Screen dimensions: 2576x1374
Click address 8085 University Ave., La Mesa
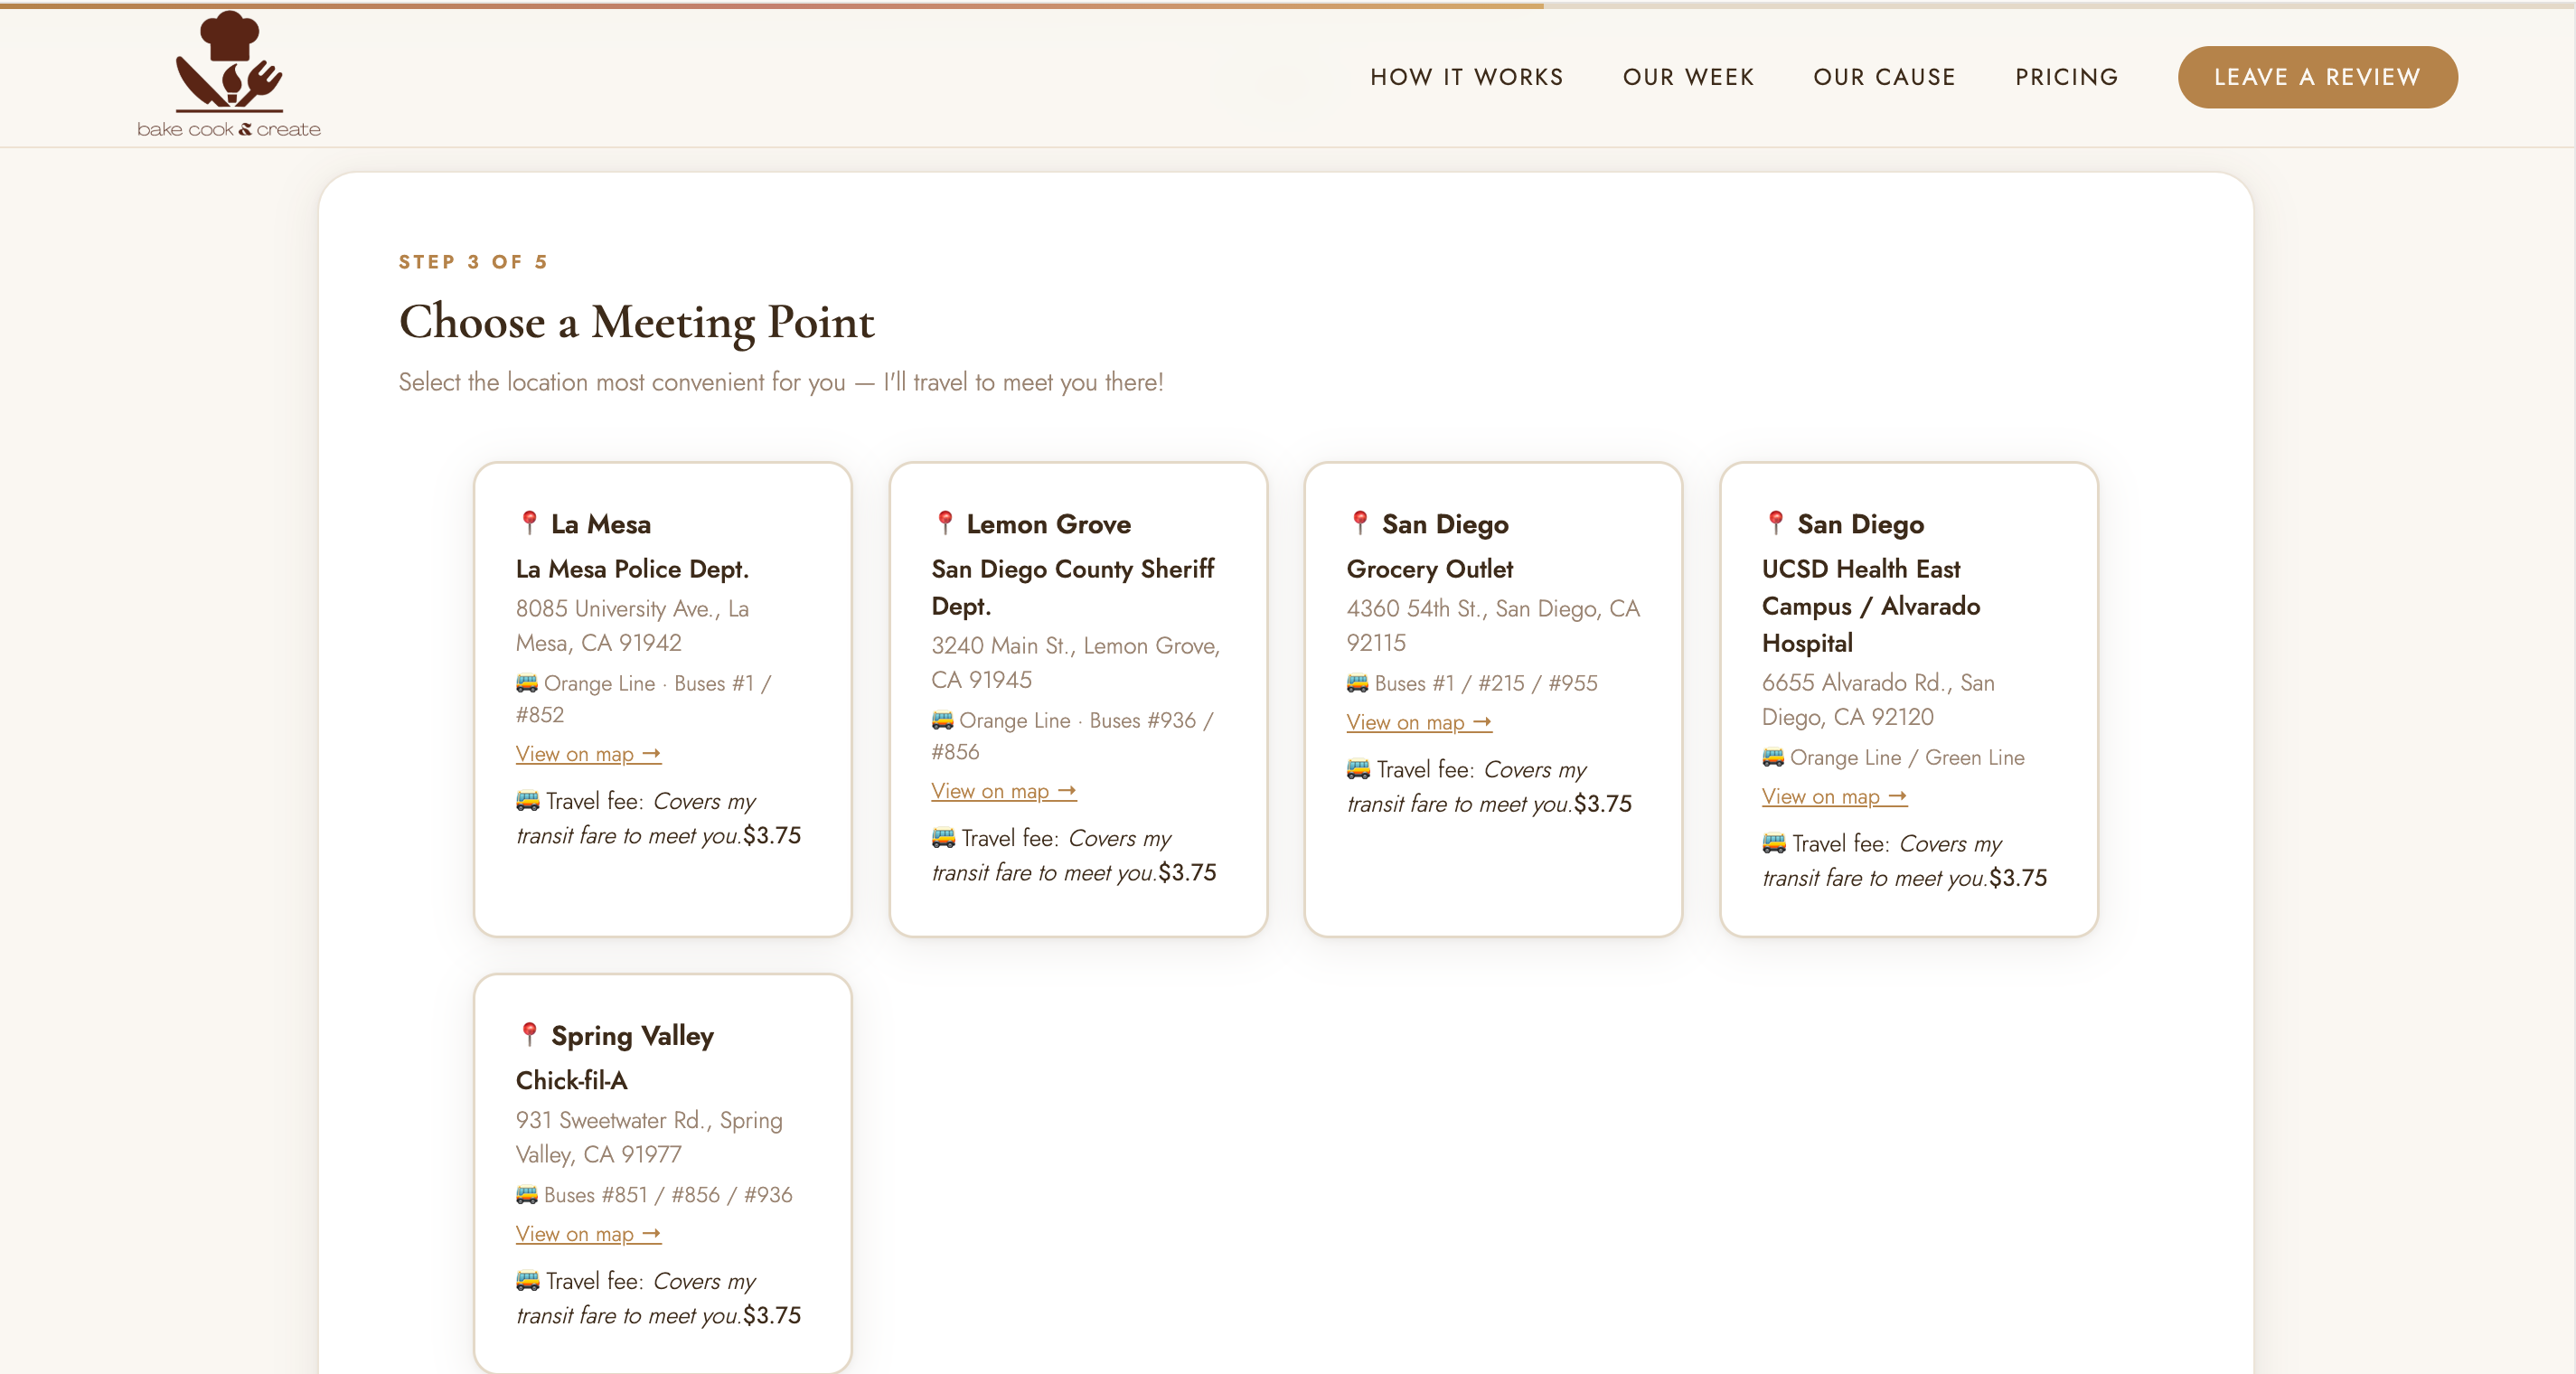tap(632, 625)
